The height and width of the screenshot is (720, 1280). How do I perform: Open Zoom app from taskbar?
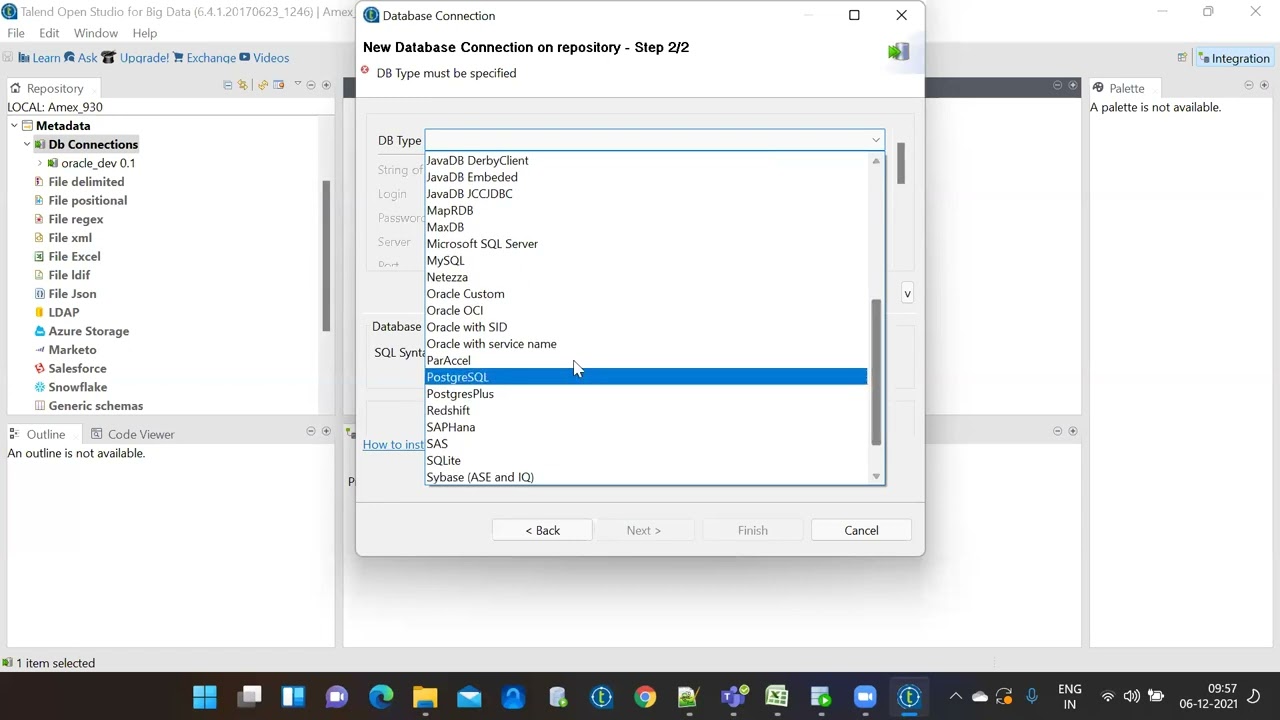865,696
